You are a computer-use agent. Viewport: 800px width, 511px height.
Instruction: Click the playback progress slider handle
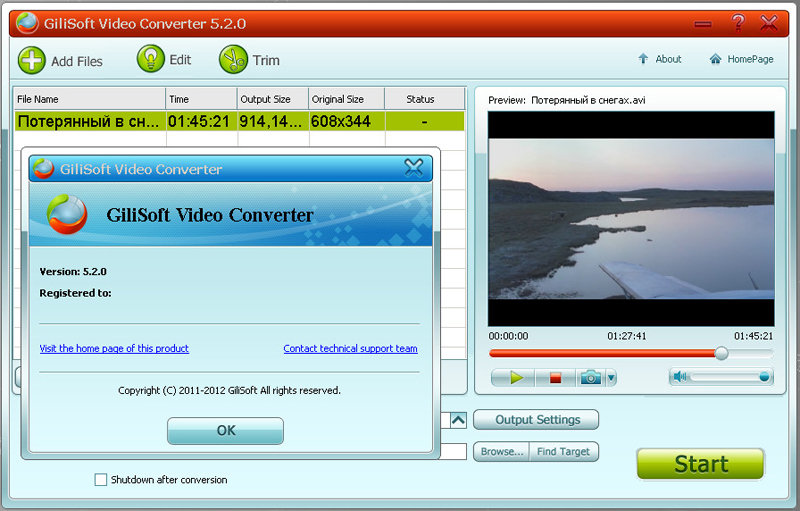pos(721,353)
